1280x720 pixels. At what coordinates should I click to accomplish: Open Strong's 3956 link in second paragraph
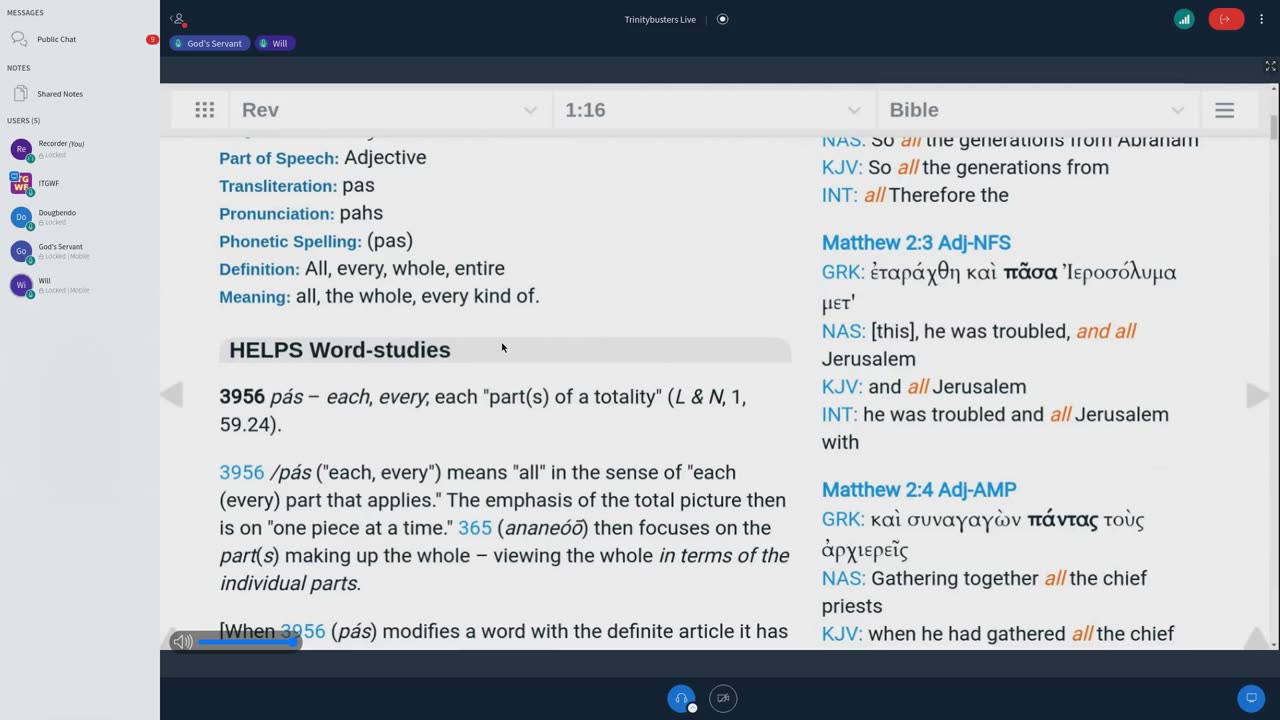point(242,472)
